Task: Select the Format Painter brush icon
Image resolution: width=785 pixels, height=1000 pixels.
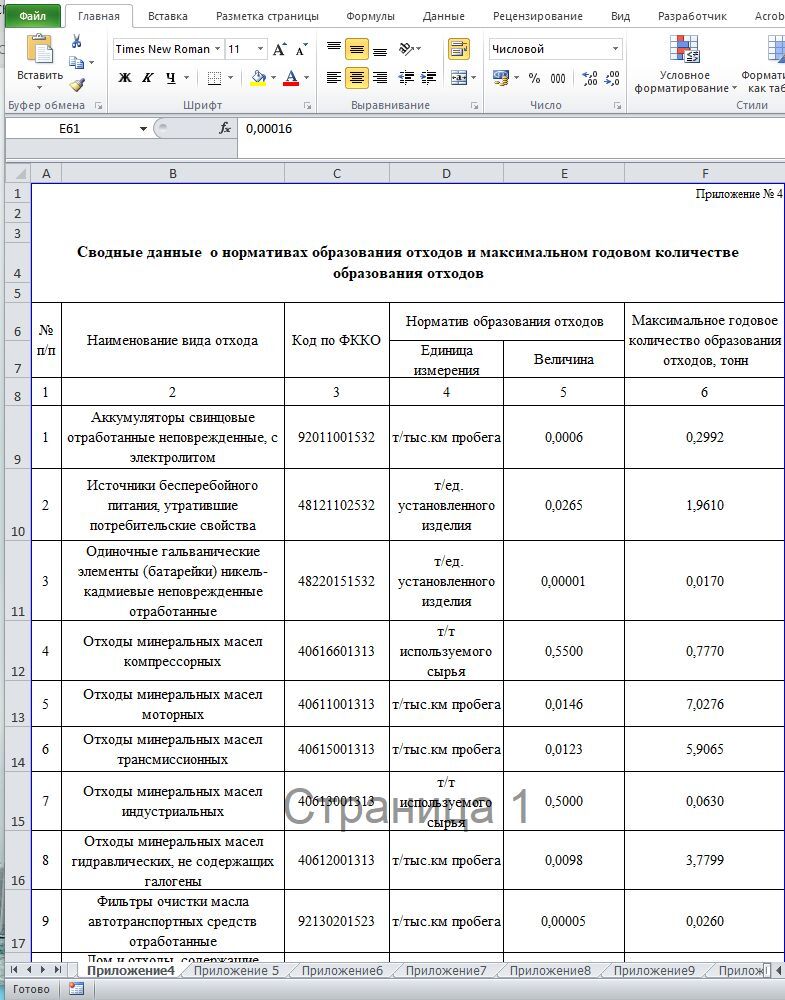Action: pos(77,84)
